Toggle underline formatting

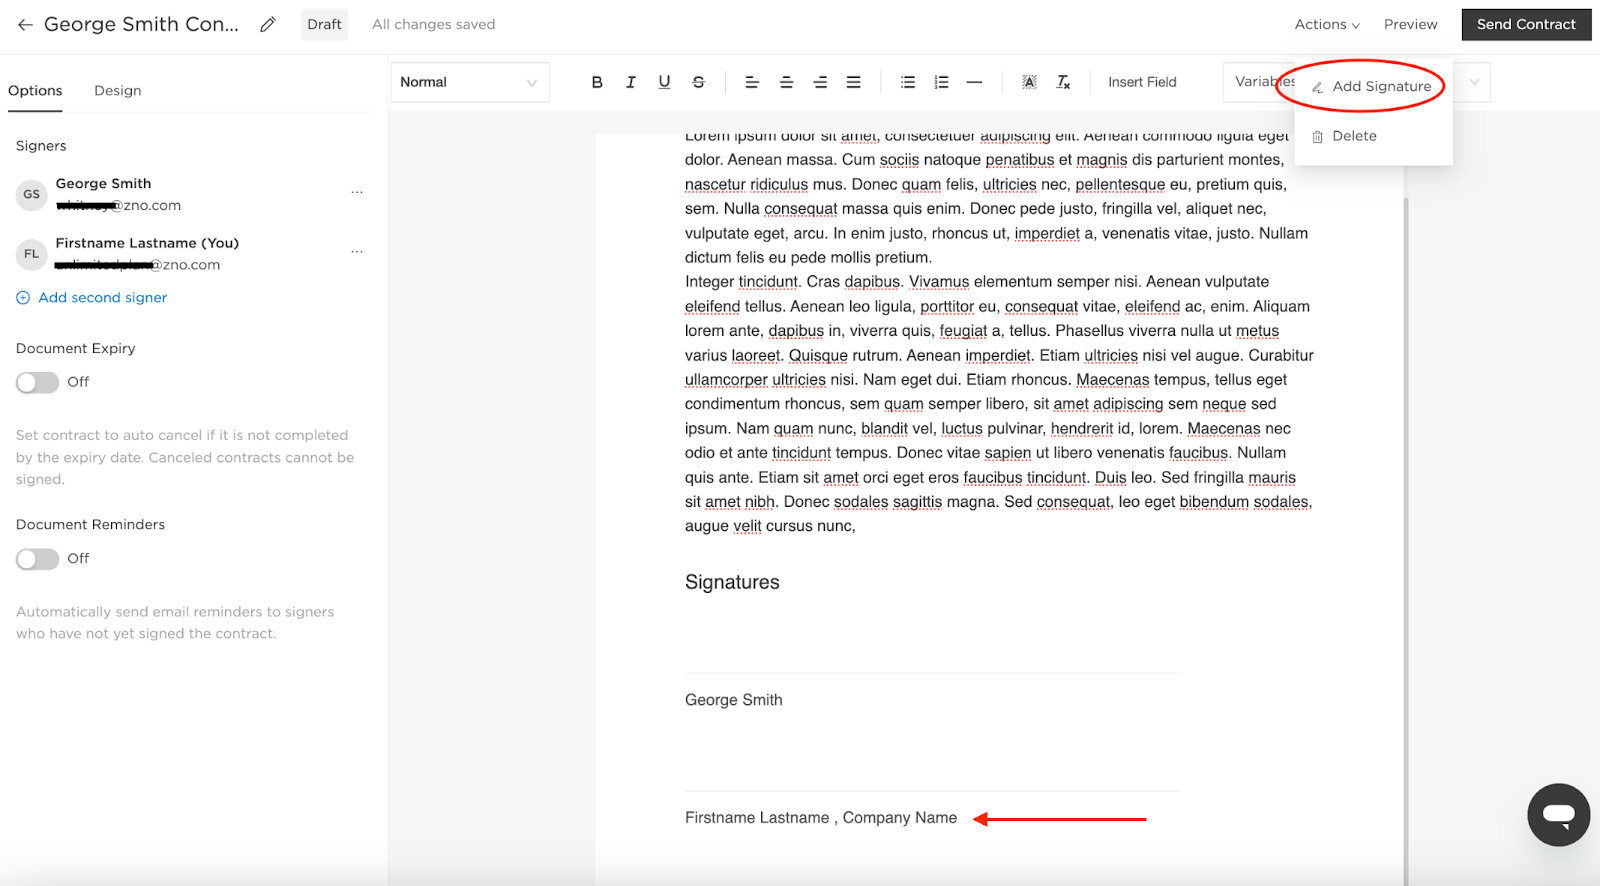[664, 82]
